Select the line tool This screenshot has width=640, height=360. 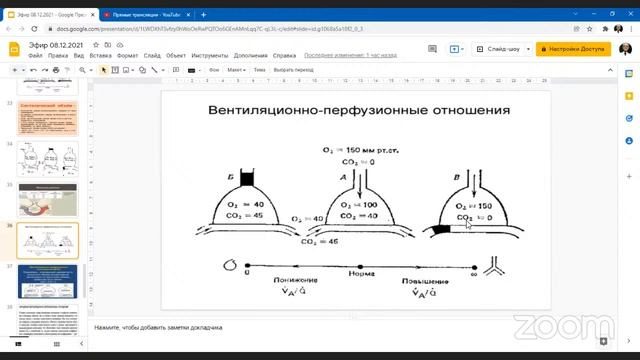click(154, 70)
